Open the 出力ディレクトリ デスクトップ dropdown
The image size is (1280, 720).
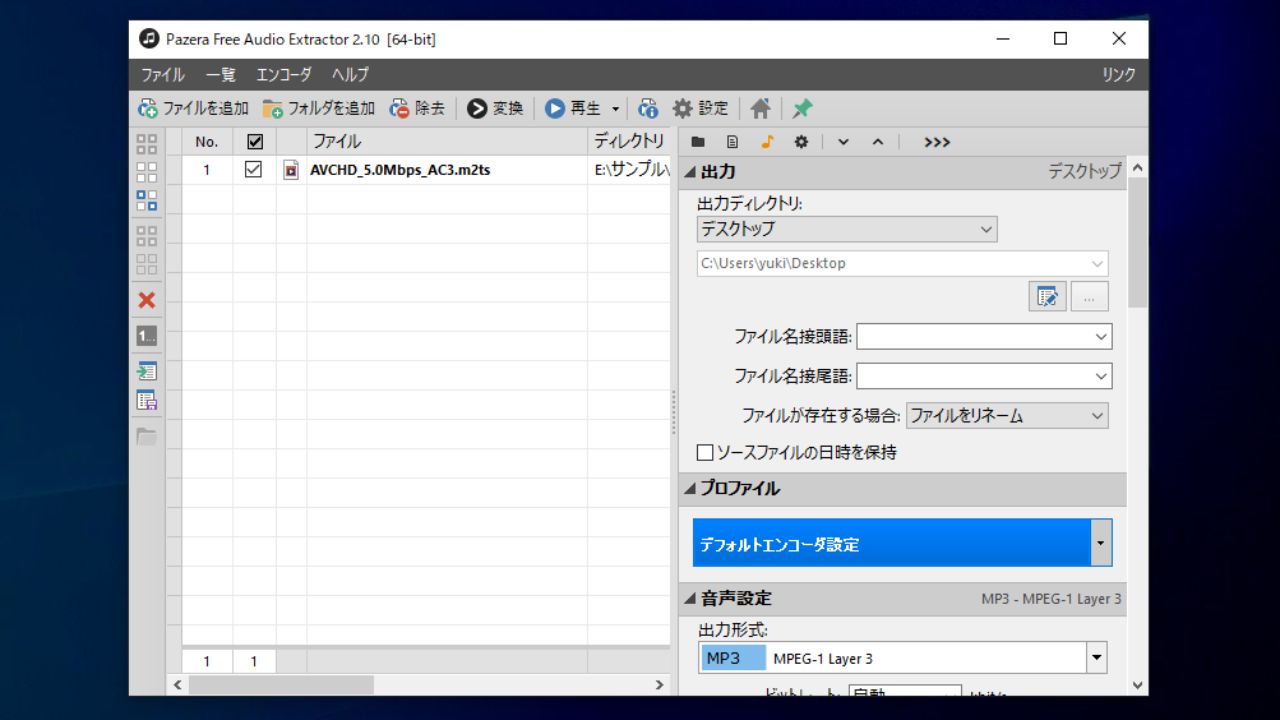[847, 229]
